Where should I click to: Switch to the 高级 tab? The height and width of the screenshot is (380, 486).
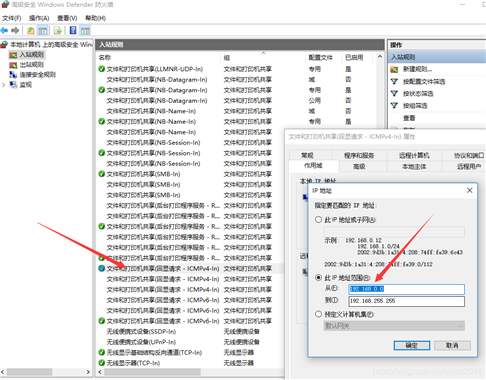[359, 166]
